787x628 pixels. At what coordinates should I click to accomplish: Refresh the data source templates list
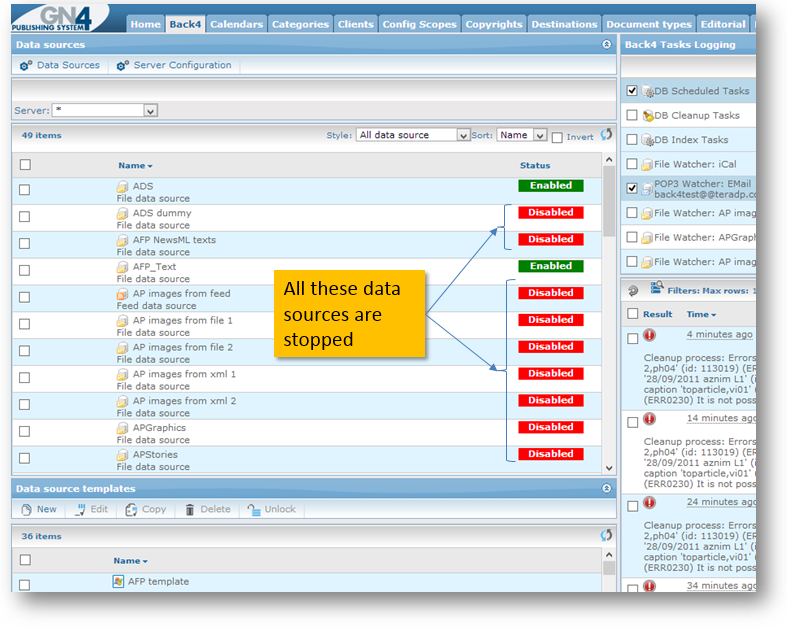pos(606,535)
